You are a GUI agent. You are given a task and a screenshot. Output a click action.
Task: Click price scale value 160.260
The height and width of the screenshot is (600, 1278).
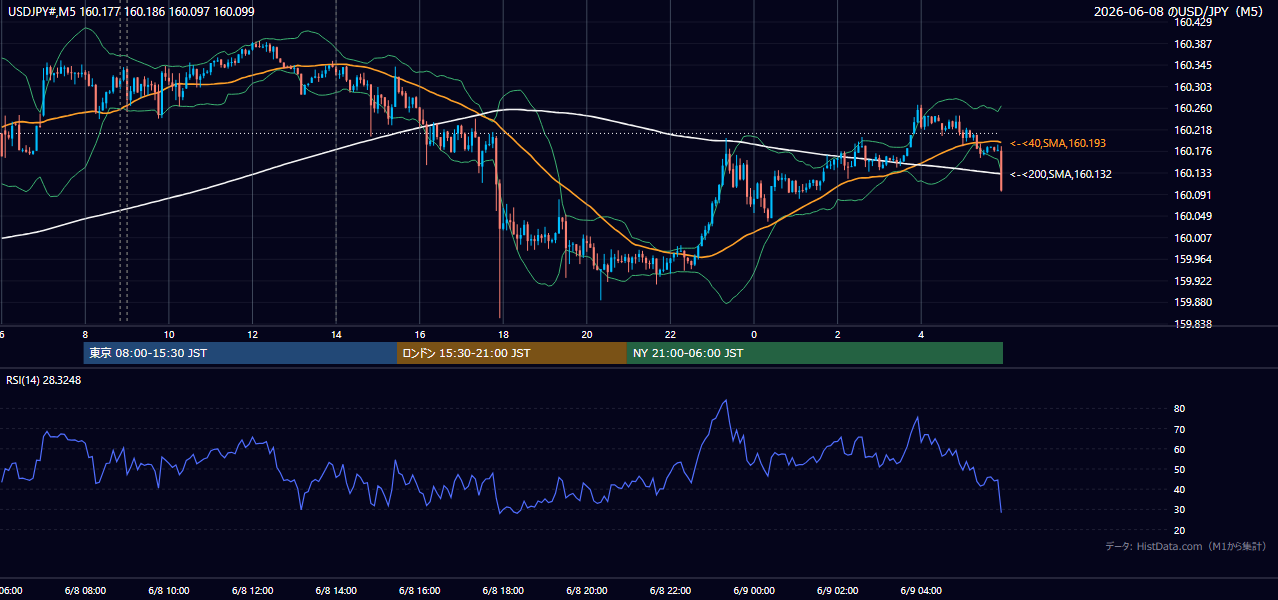[x=1194, y=108]
